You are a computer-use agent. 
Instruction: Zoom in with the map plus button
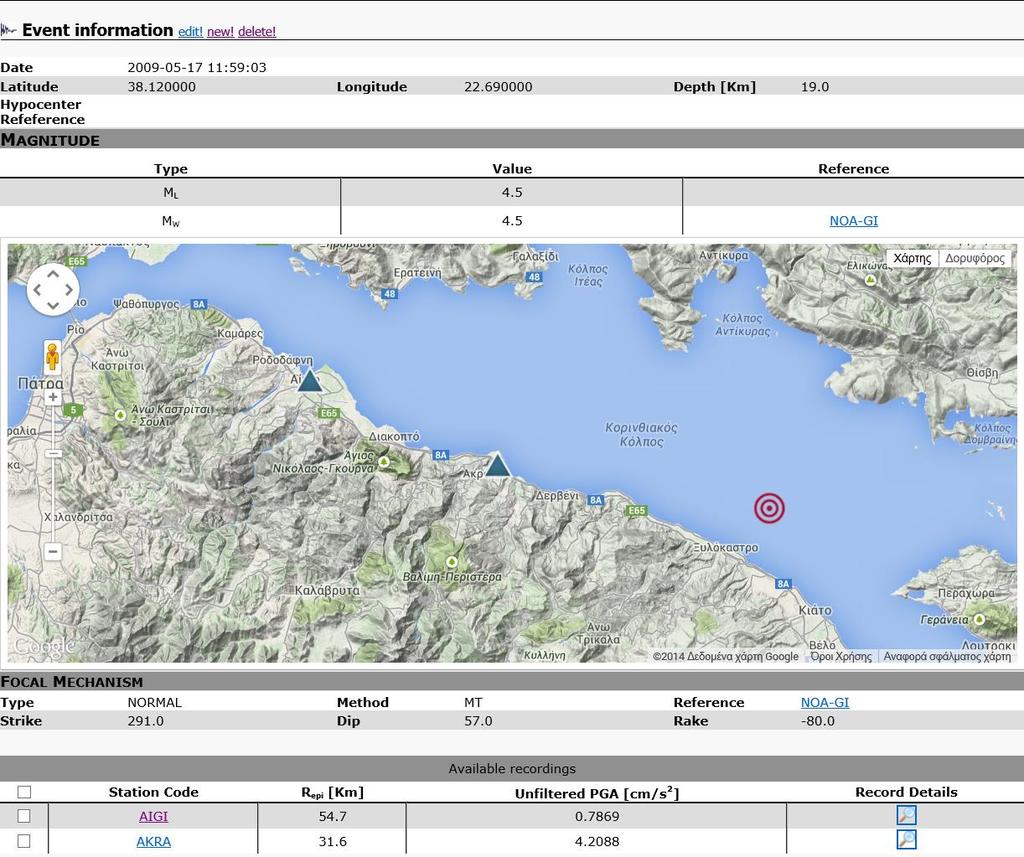(53, 397)
